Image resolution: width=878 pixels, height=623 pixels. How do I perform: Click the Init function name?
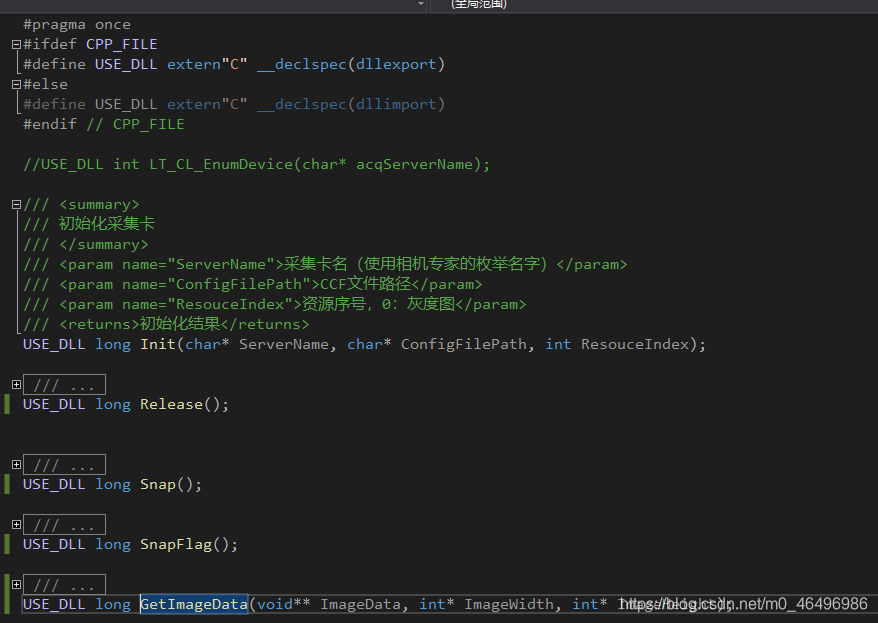click(158, 344)
